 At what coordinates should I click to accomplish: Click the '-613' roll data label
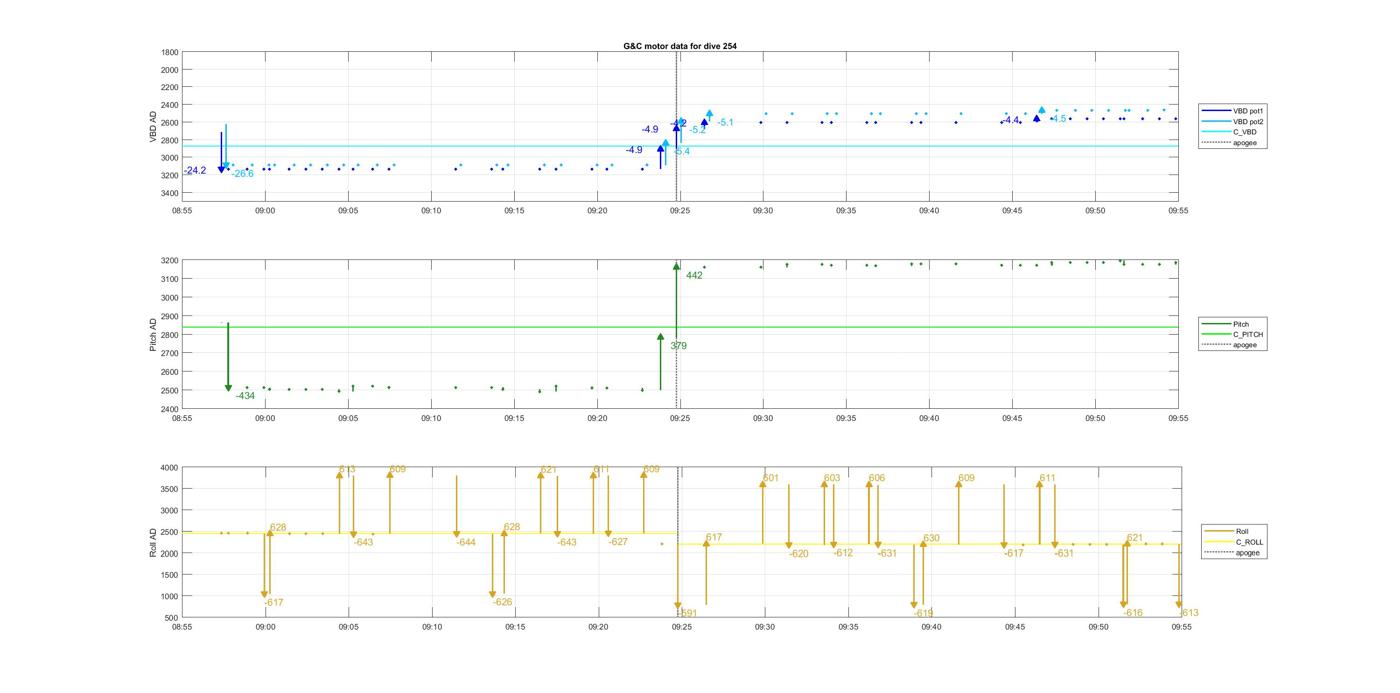click(x=1189, y=614)
